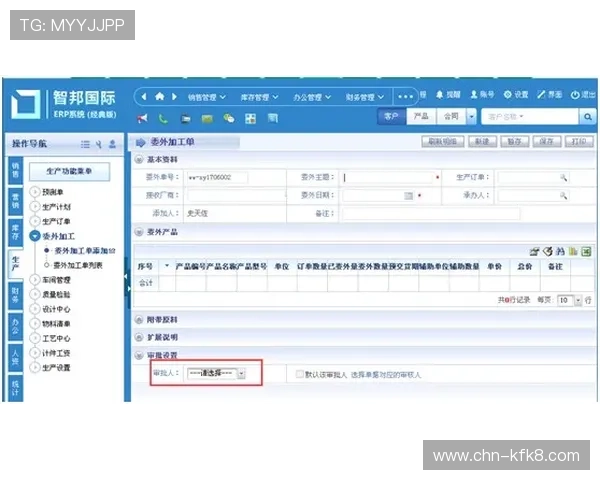Open the 办公管理 dropdown menu
The width and height of the screenshot is (600, 480).
(x=312, y=97)
